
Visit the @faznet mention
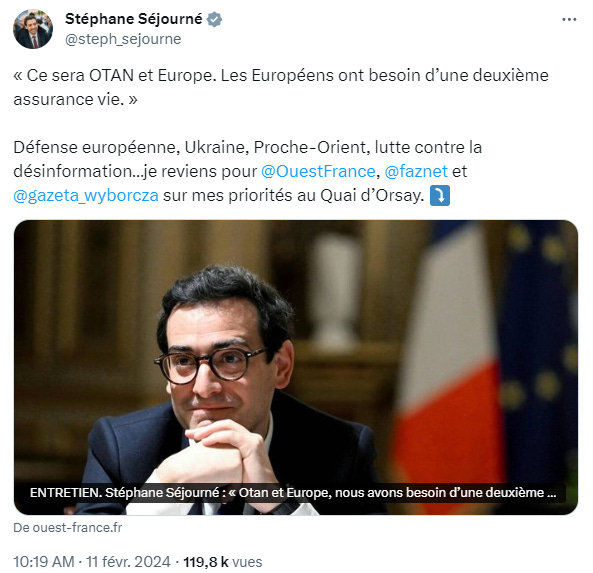tap(416, 171)
